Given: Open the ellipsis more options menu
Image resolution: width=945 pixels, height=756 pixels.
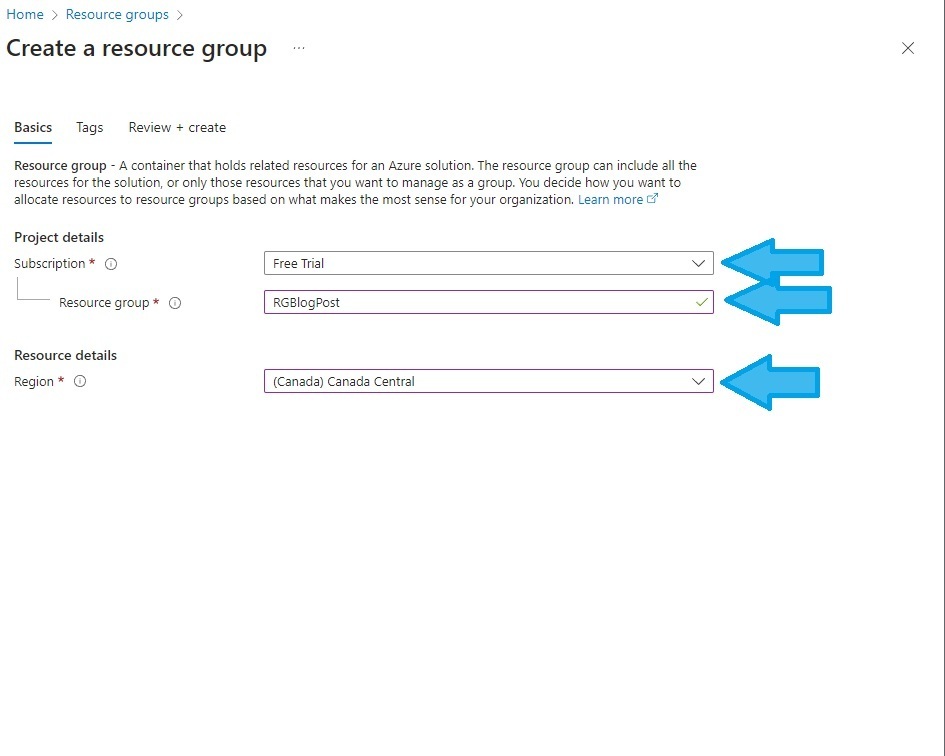Looking at the screenshot, I should point(299,48).
